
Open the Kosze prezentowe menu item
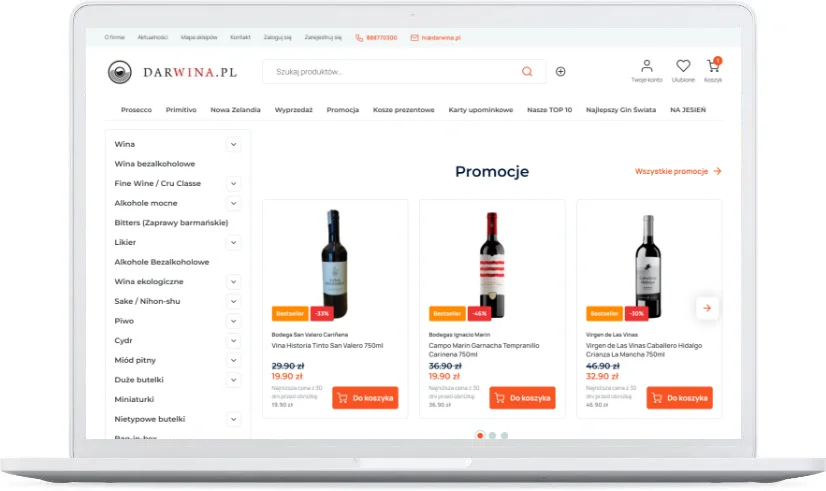pos(404,110)
